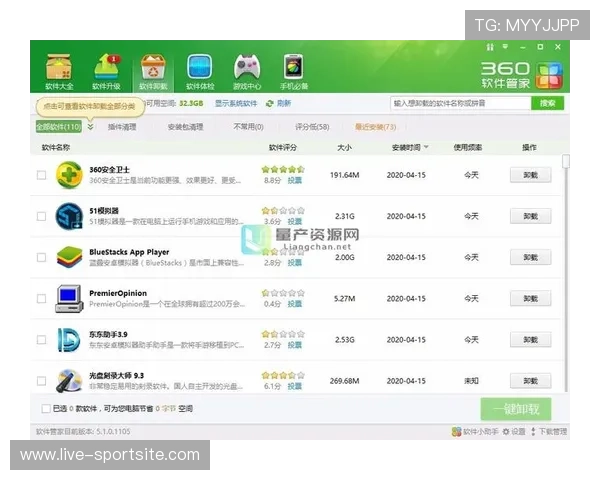Click 投票 link for PremierOpinion
The height and width of the screenshot is (480, 600).
(x=295, y=304)
